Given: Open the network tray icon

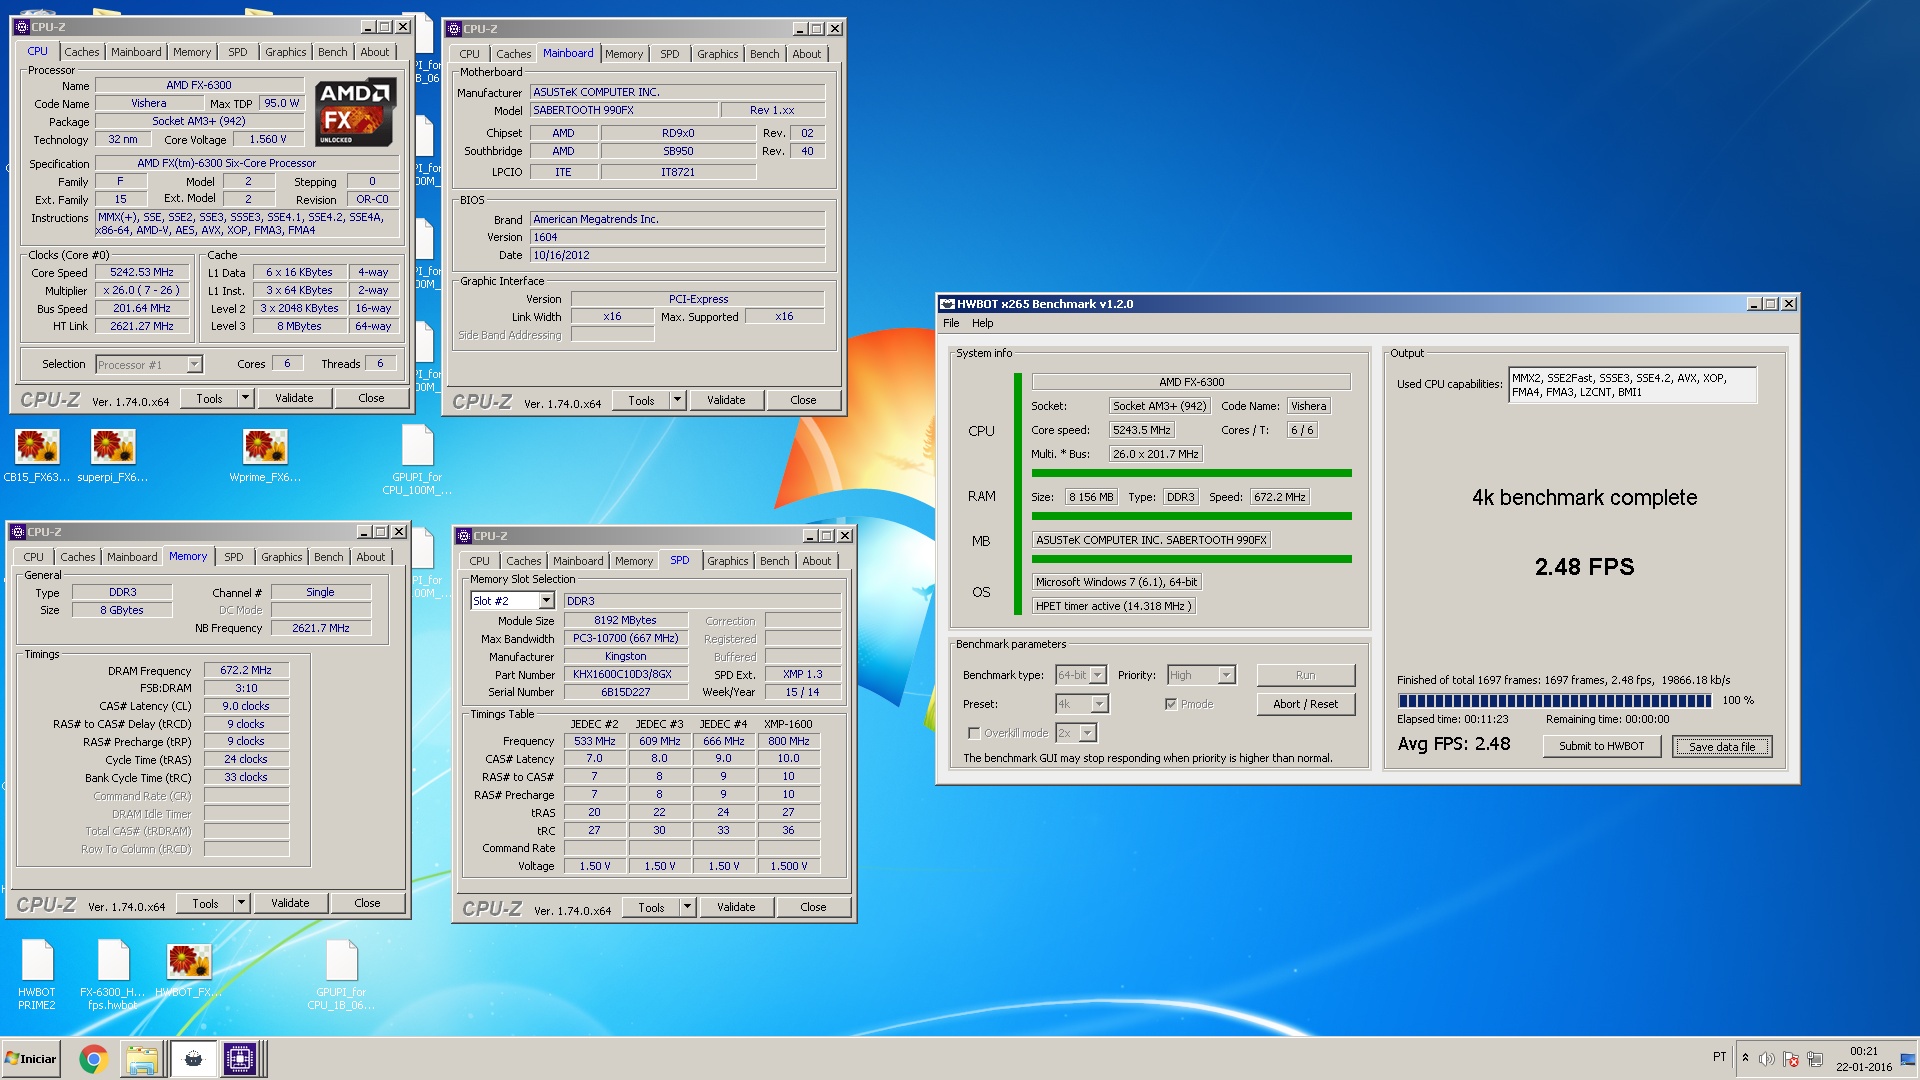Looking at the screenshot, I should coord(1814,1058).
